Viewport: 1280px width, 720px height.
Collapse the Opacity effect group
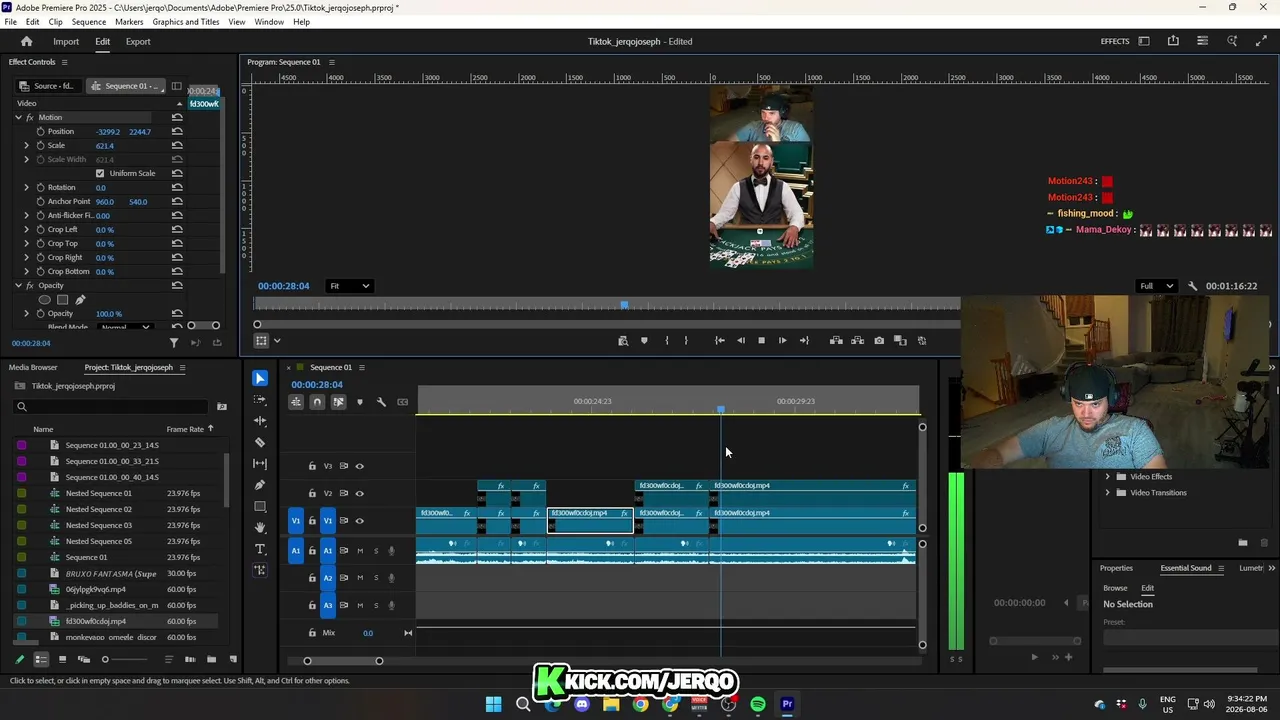(18, 285)
